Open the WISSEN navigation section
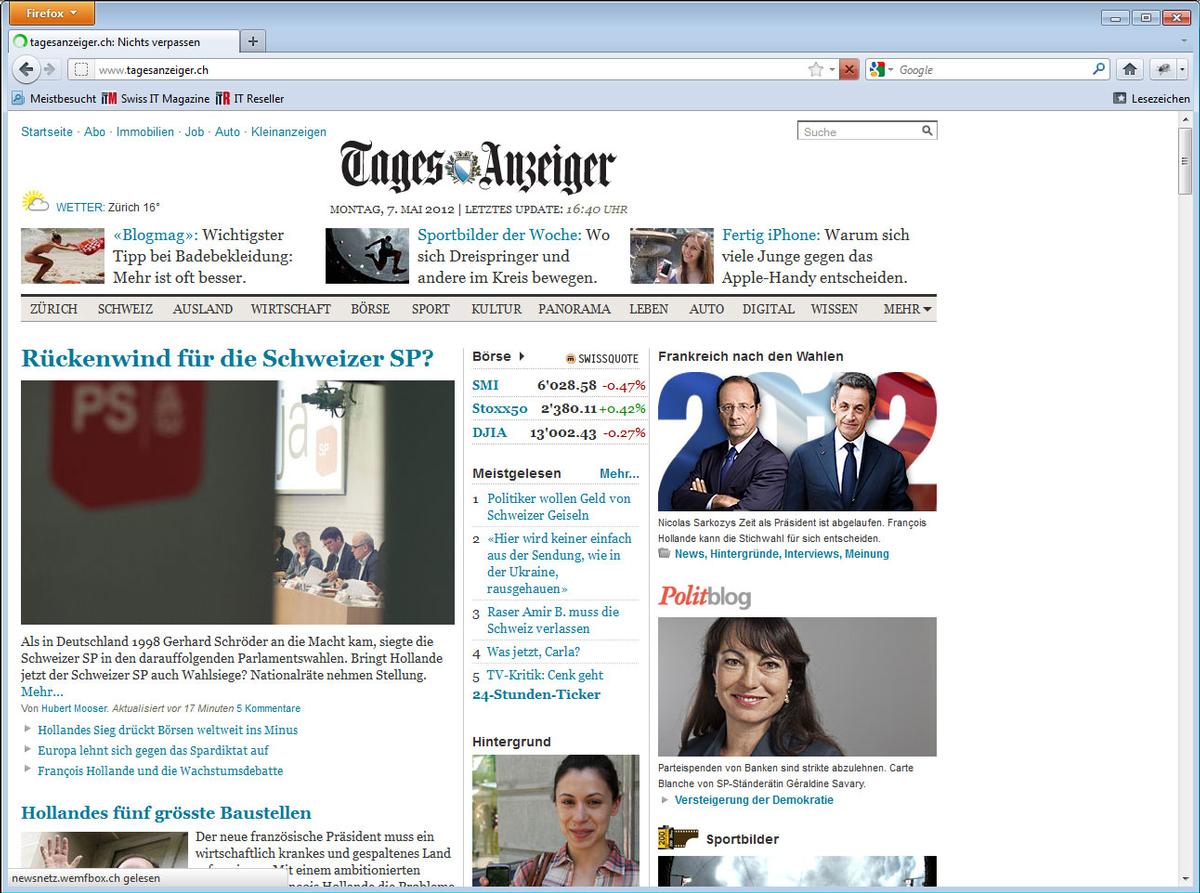 tap(834, 309)
